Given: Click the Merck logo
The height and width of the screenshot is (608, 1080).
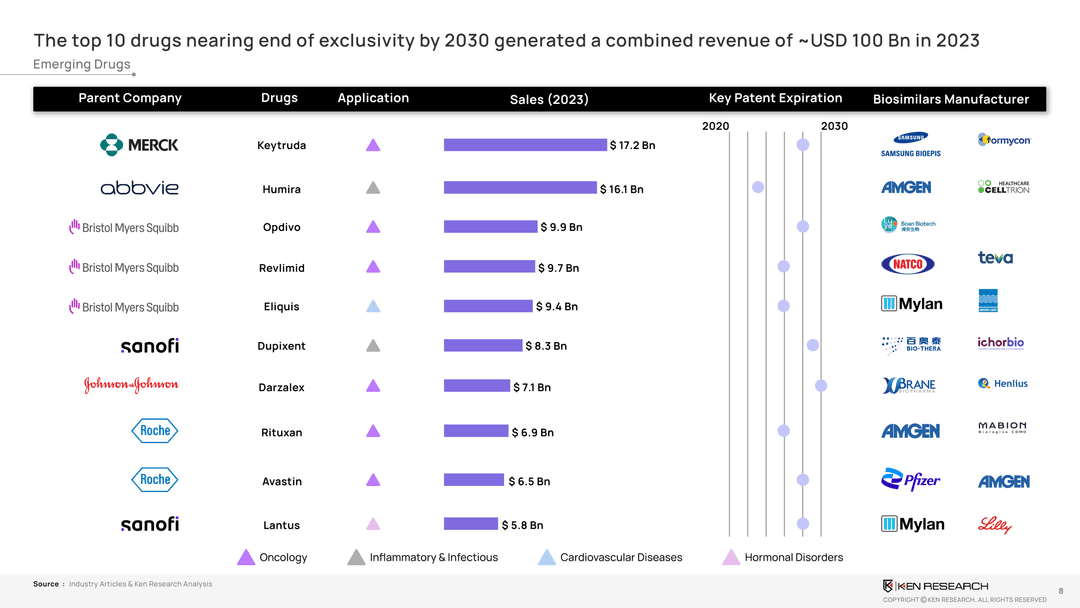Looking at the screenshot, I should [139, 145].
